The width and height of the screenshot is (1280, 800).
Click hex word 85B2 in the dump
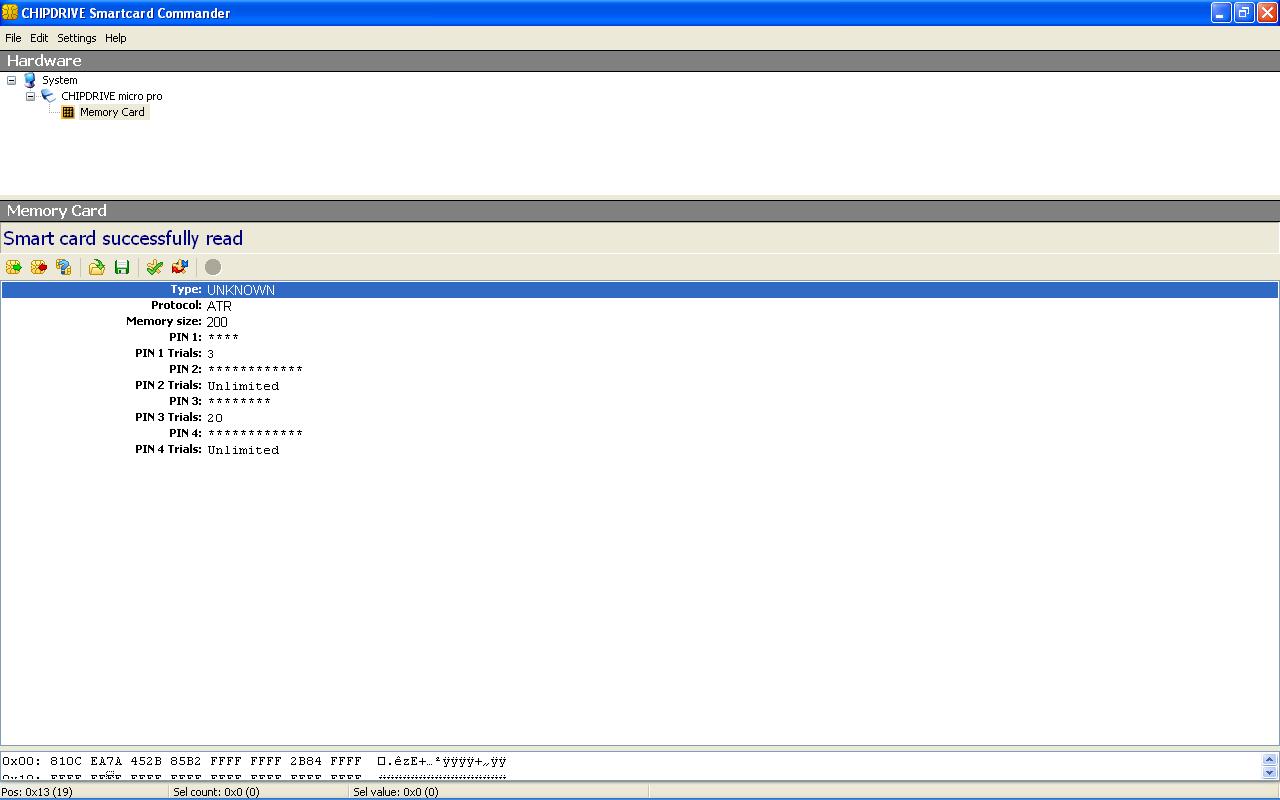point(186,761)
